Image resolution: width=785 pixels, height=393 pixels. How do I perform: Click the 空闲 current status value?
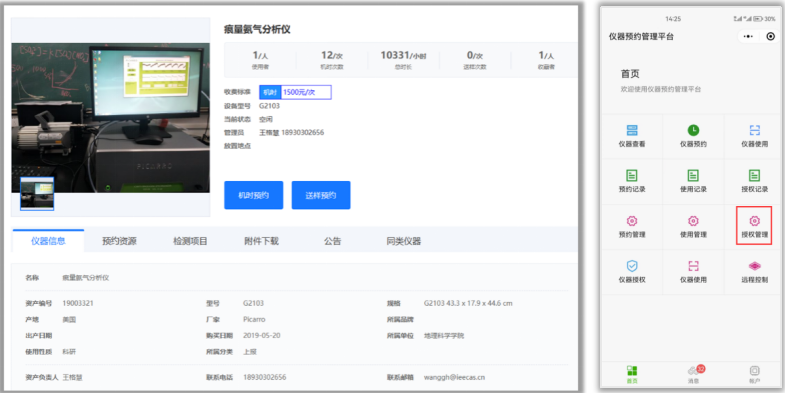pos(266,119)
